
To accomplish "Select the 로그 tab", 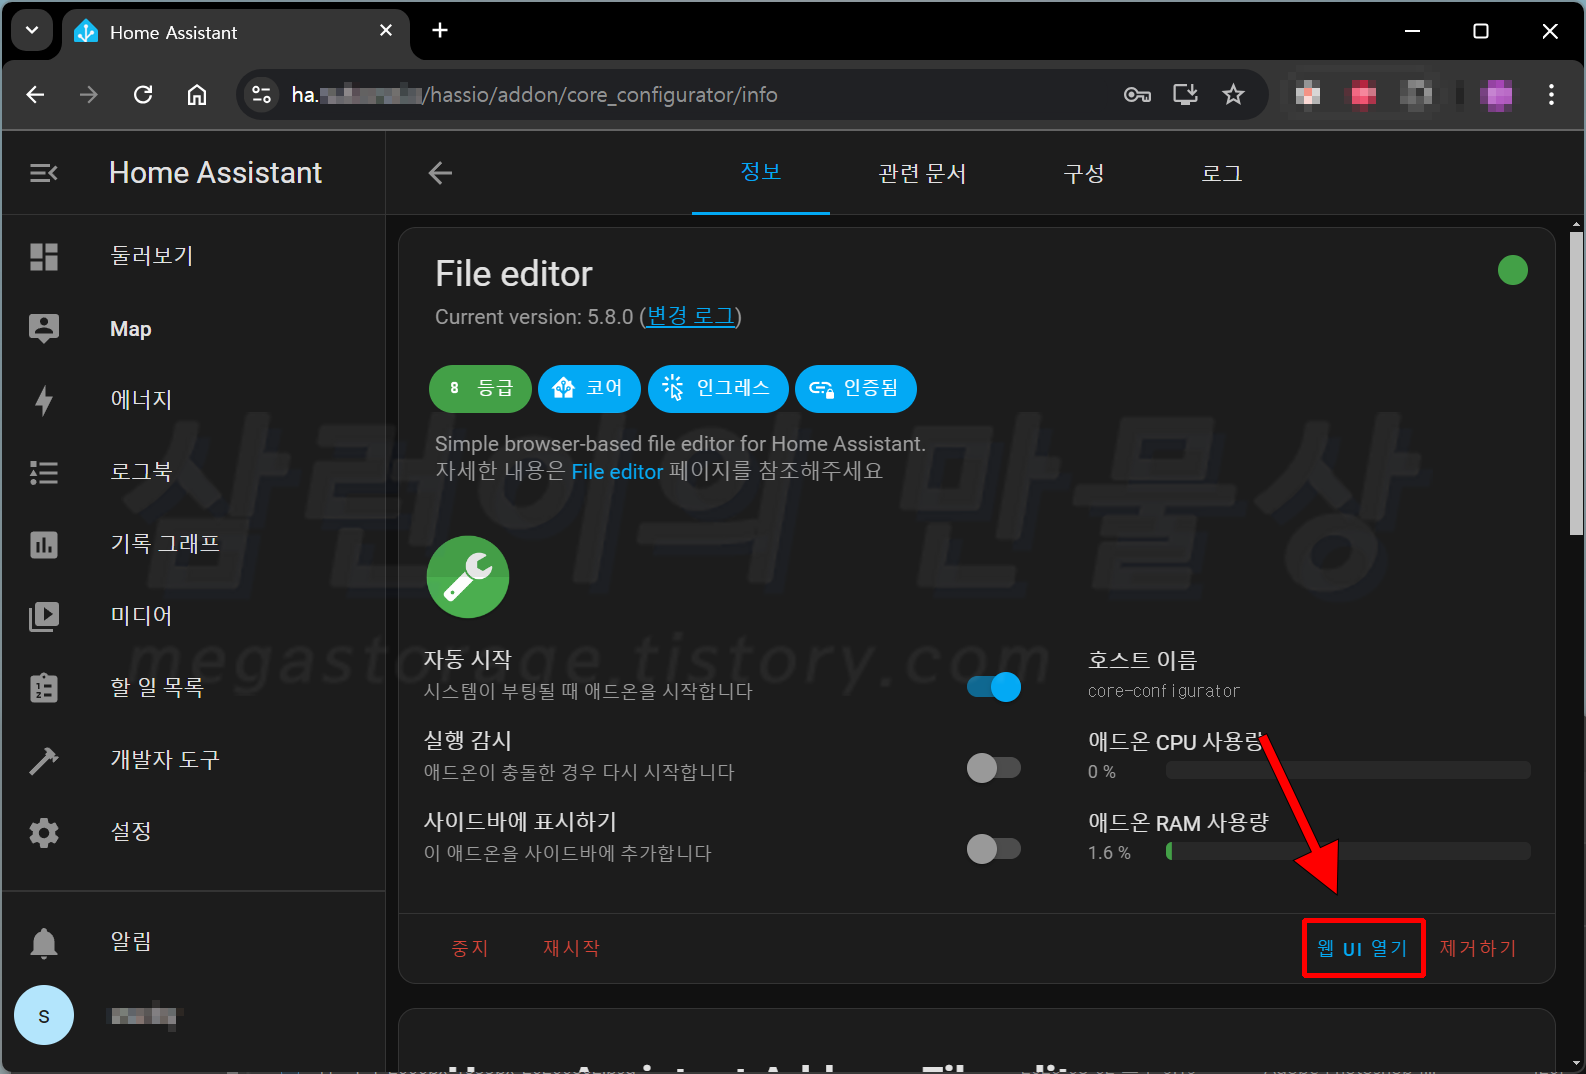I will pos(1221,173).
